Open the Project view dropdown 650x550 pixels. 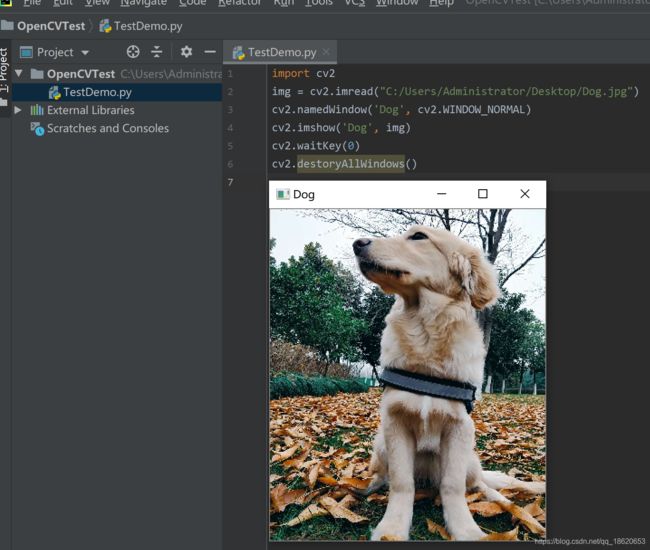tap(85, 53)
